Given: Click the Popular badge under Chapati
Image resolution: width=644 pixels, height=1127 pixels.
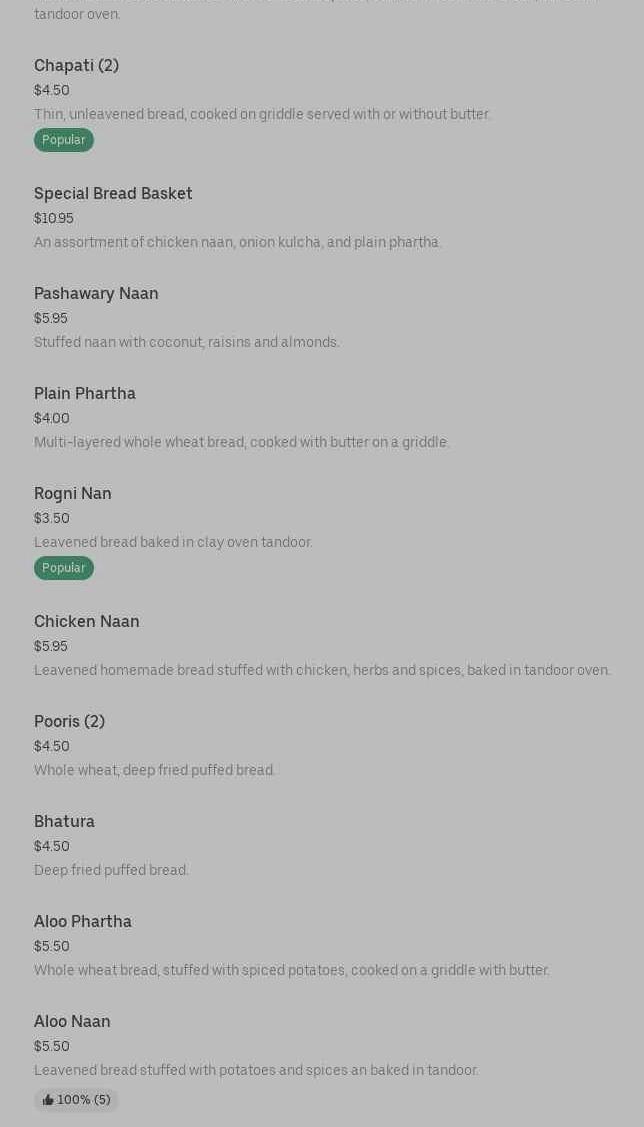Looking at the screenshot, I should point(64,140).
